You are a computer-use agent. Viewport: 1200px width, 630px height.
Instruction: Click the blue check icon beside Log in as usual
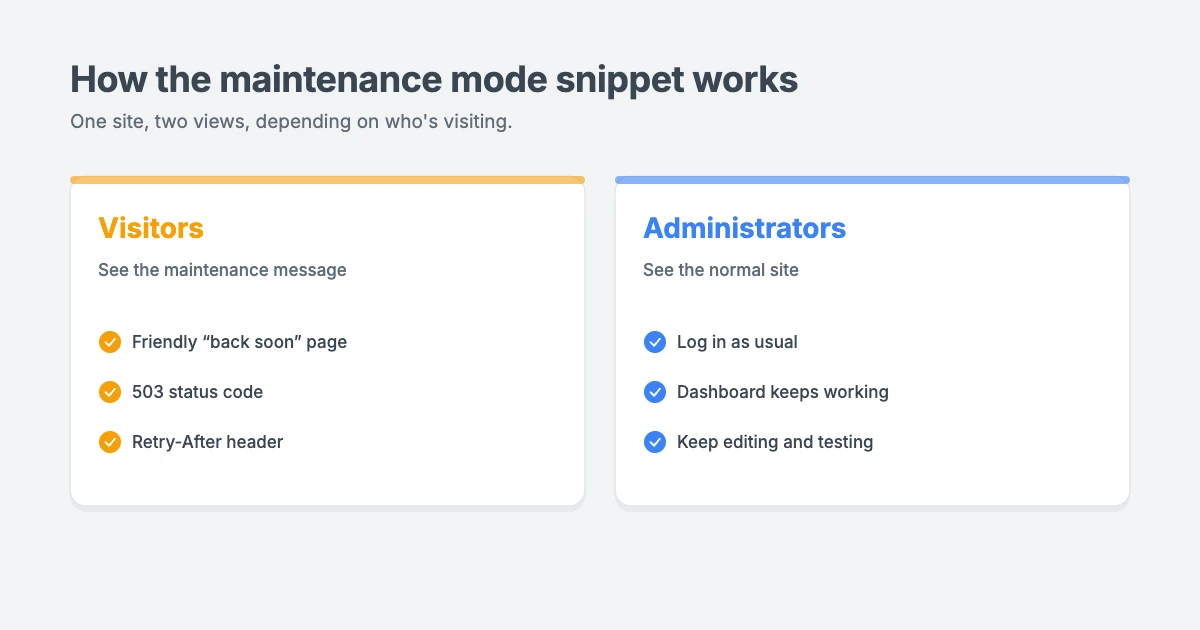click(655, 342)
